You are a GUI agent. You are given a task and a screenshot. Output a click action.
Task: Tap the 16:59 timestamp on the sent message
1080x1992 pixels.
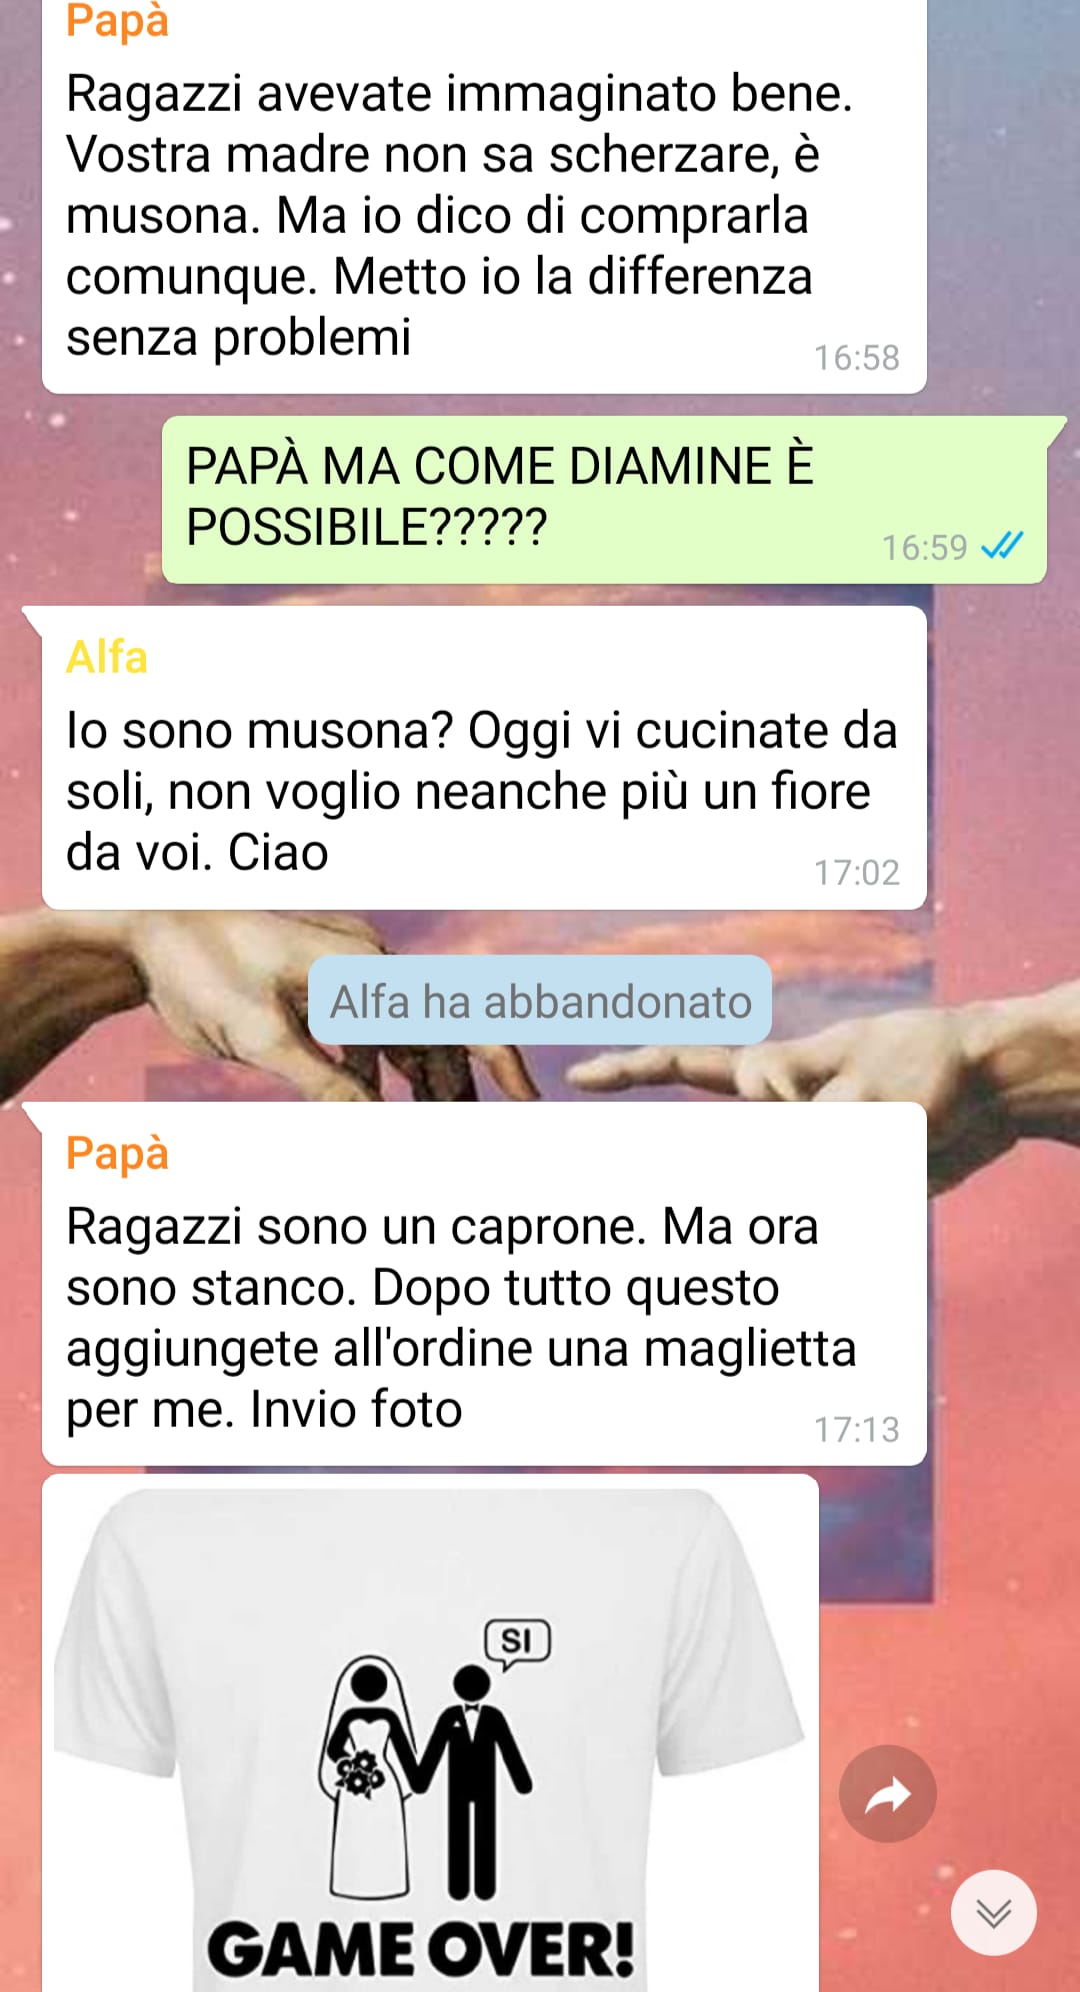click(924, 547)
